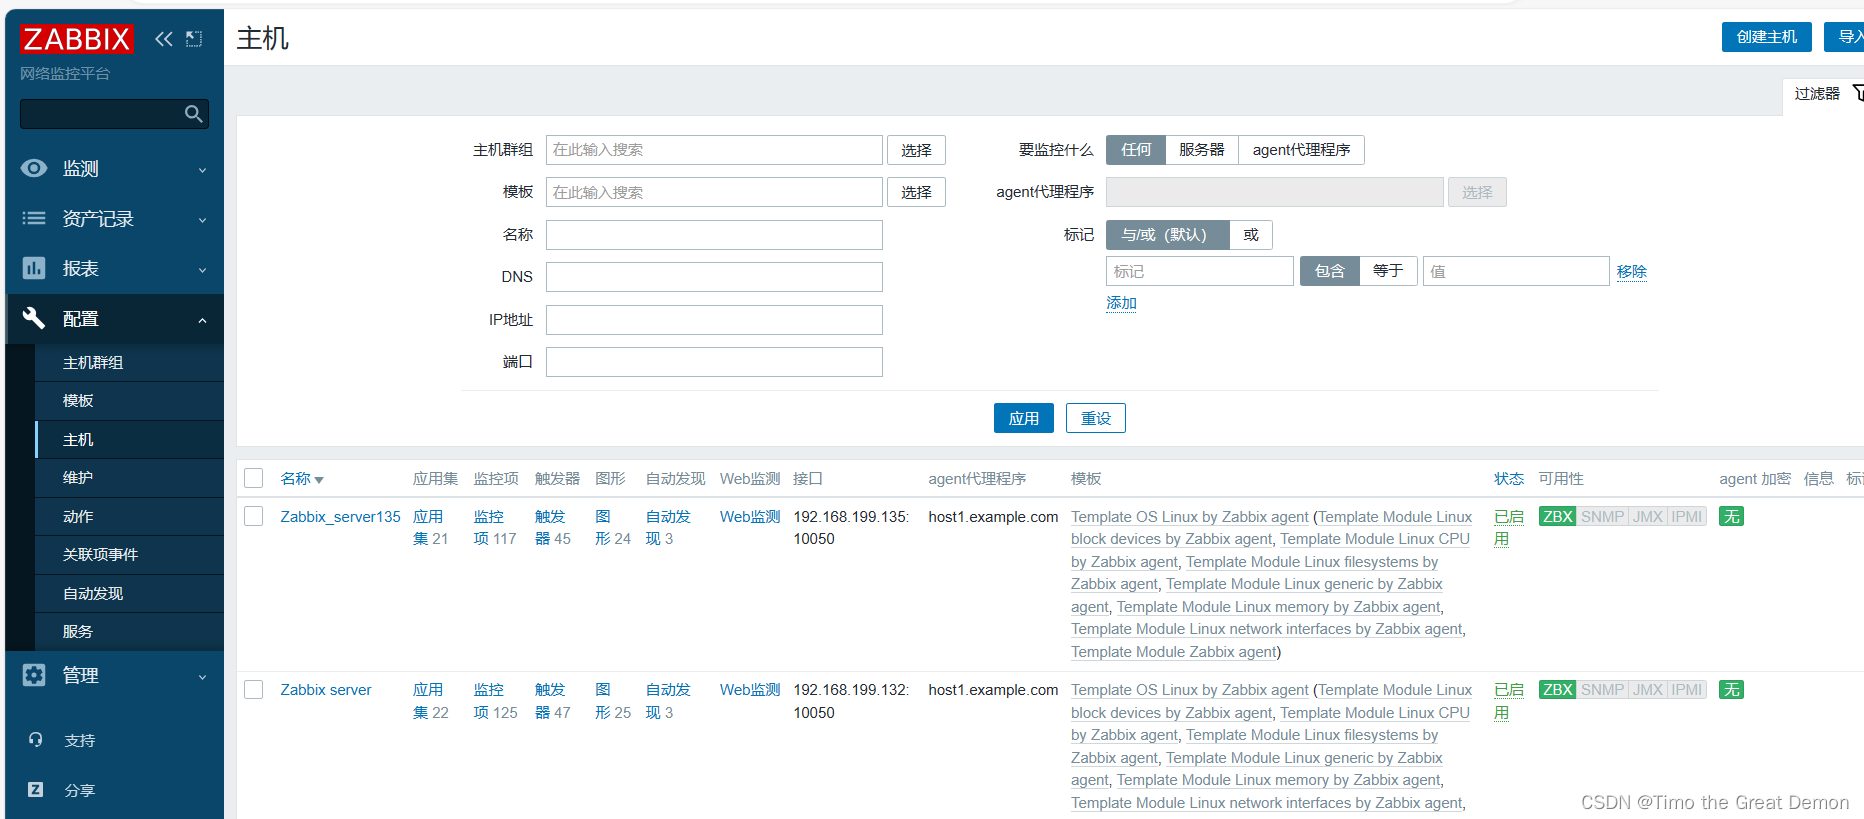Open 模板 in configuration submenu

click(129, 401)
